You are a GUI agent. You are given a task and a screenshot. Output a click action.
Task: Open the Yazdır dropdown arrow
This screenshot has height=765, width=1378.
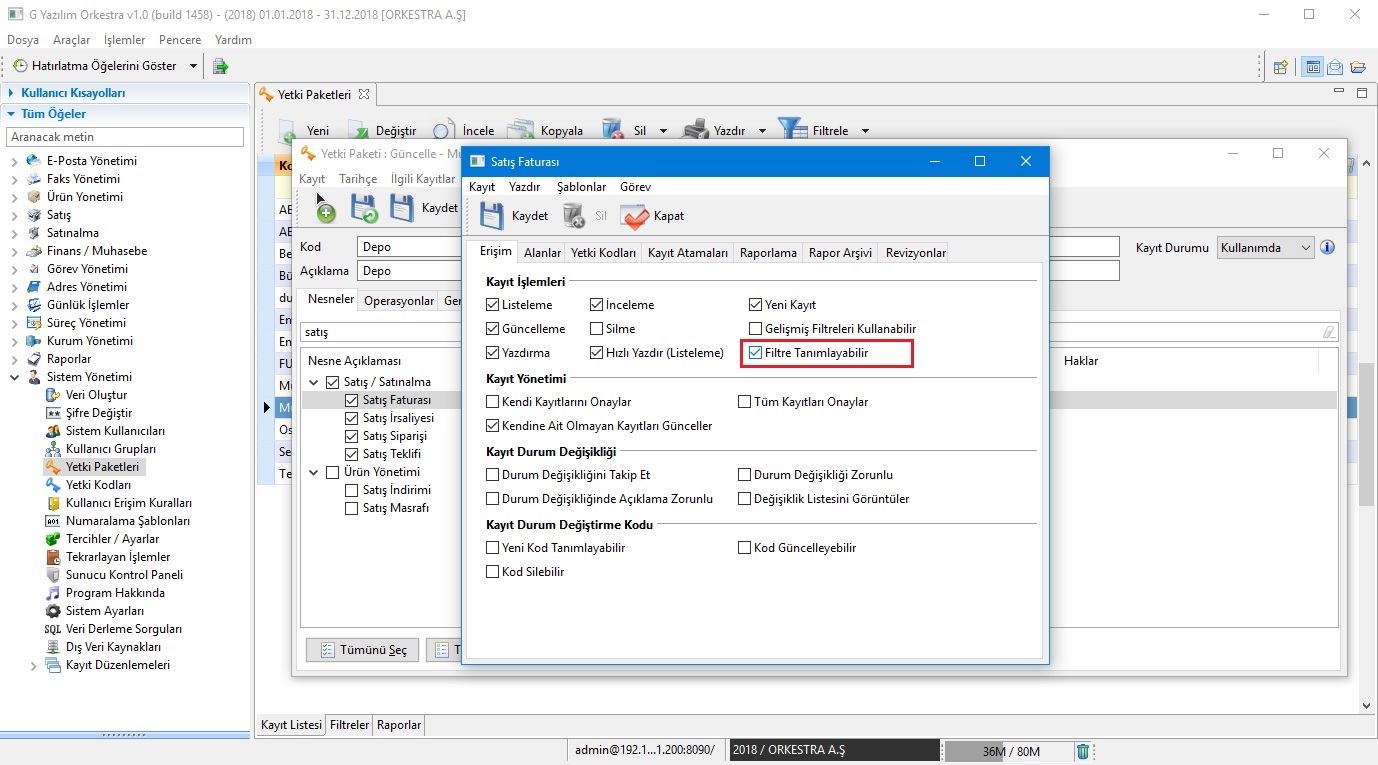click(762, 131)
